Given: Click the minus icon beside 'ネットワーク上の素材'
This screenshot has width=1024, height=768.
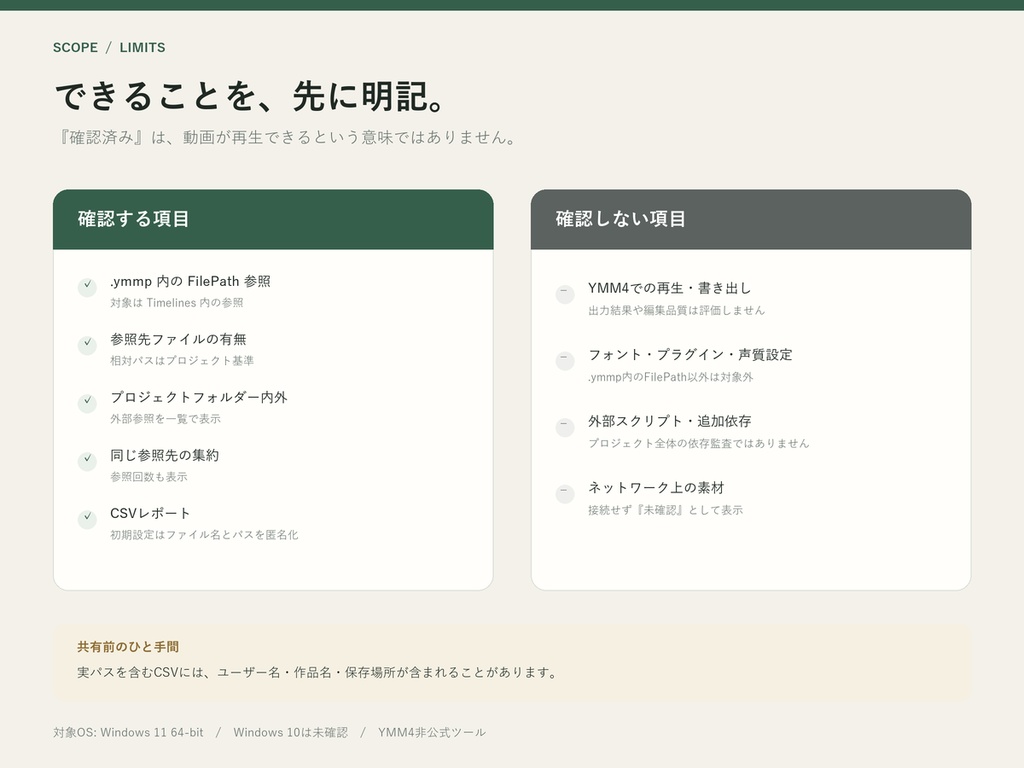Looking at the screenshot, I should click(x=565, y=494).
